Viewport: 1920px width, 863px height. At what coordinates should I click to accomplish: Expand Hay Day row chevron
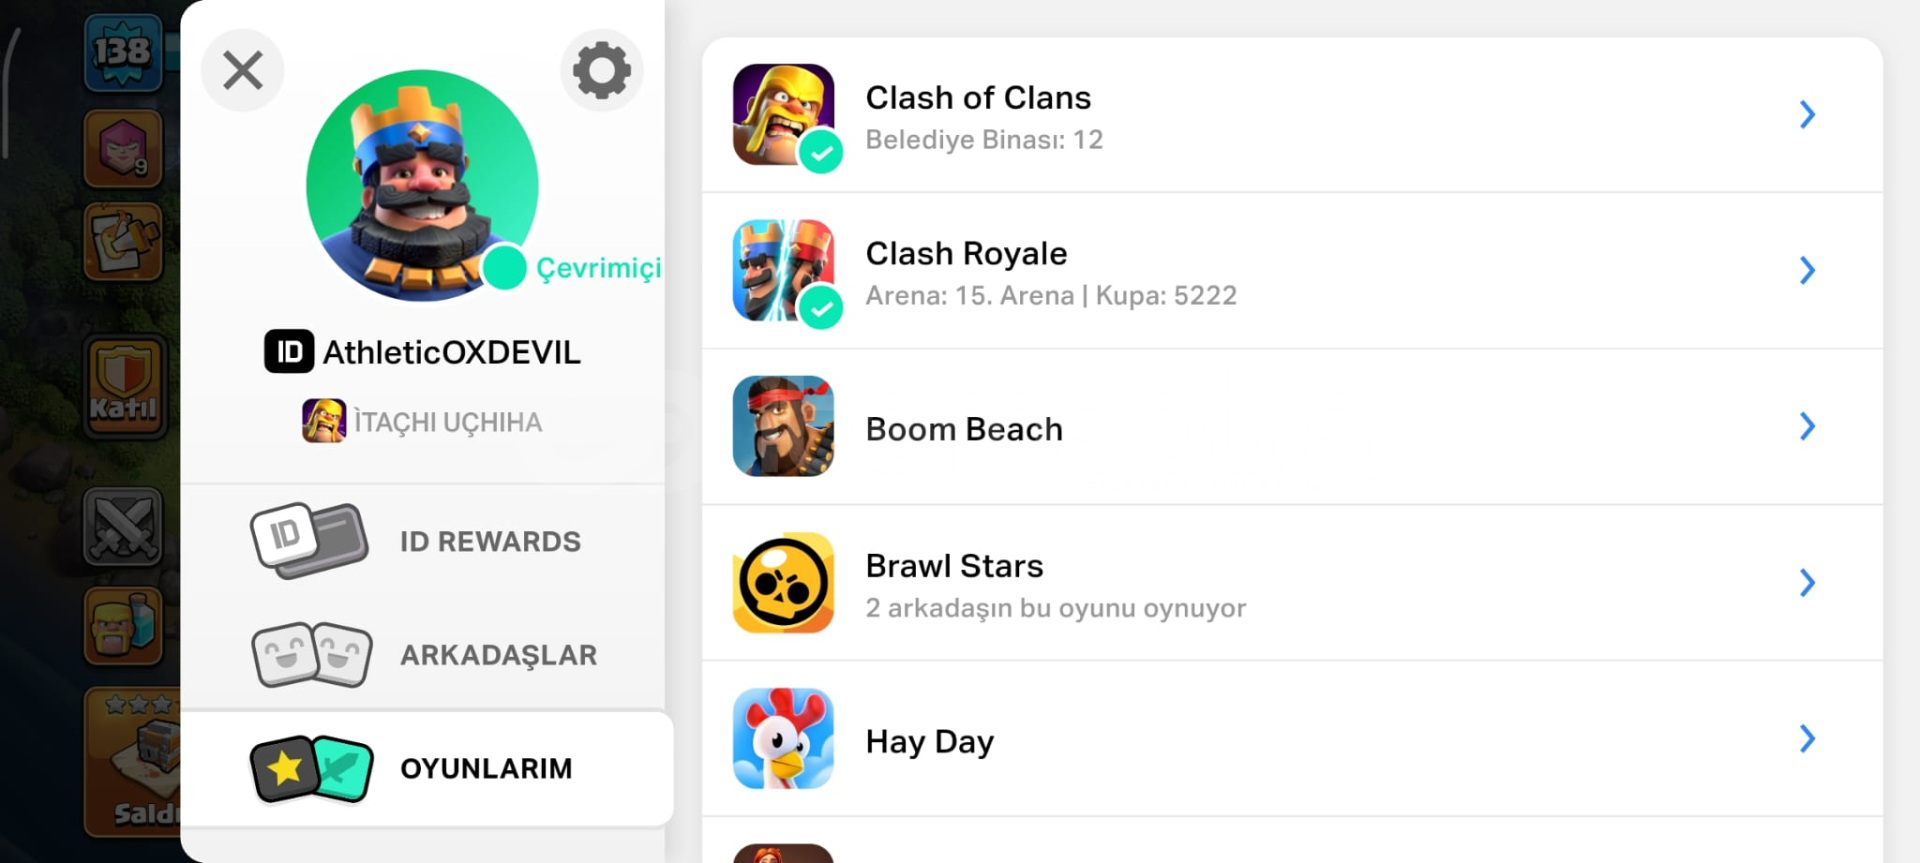point(1807,738)
